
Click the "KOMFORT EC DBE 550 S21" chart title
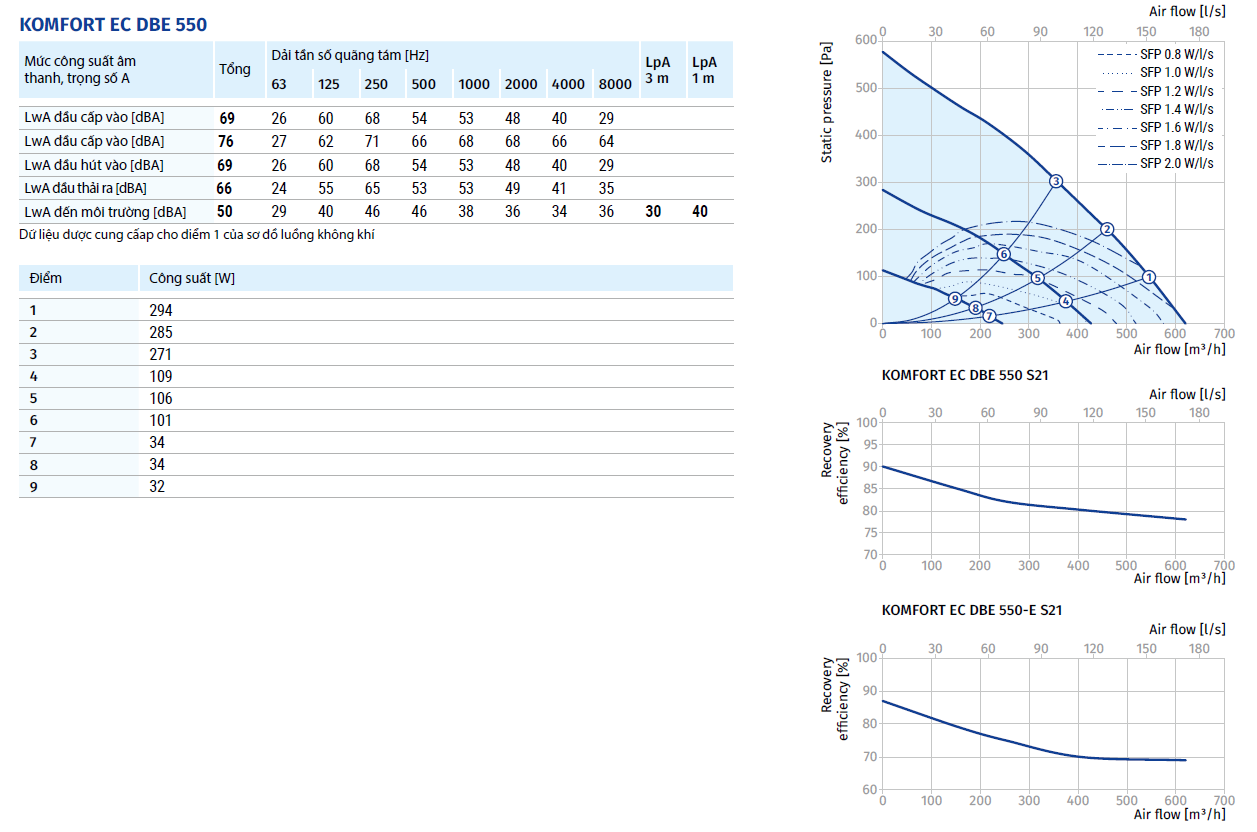tap(965, 375)
